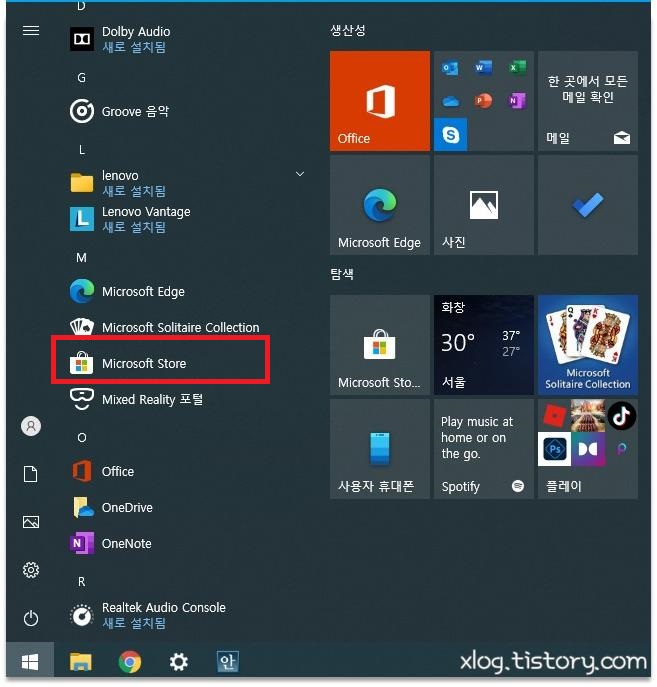The width and height of the screenshot is (657, 687).
Task: Jump to letter G section header
Action: 81,78
